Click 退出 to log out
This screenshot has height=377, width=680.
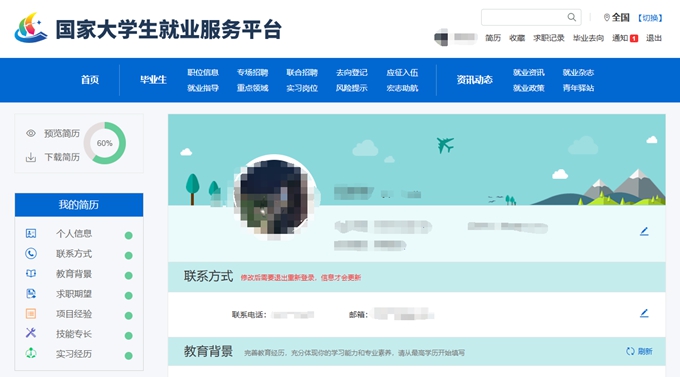(654, 38)
